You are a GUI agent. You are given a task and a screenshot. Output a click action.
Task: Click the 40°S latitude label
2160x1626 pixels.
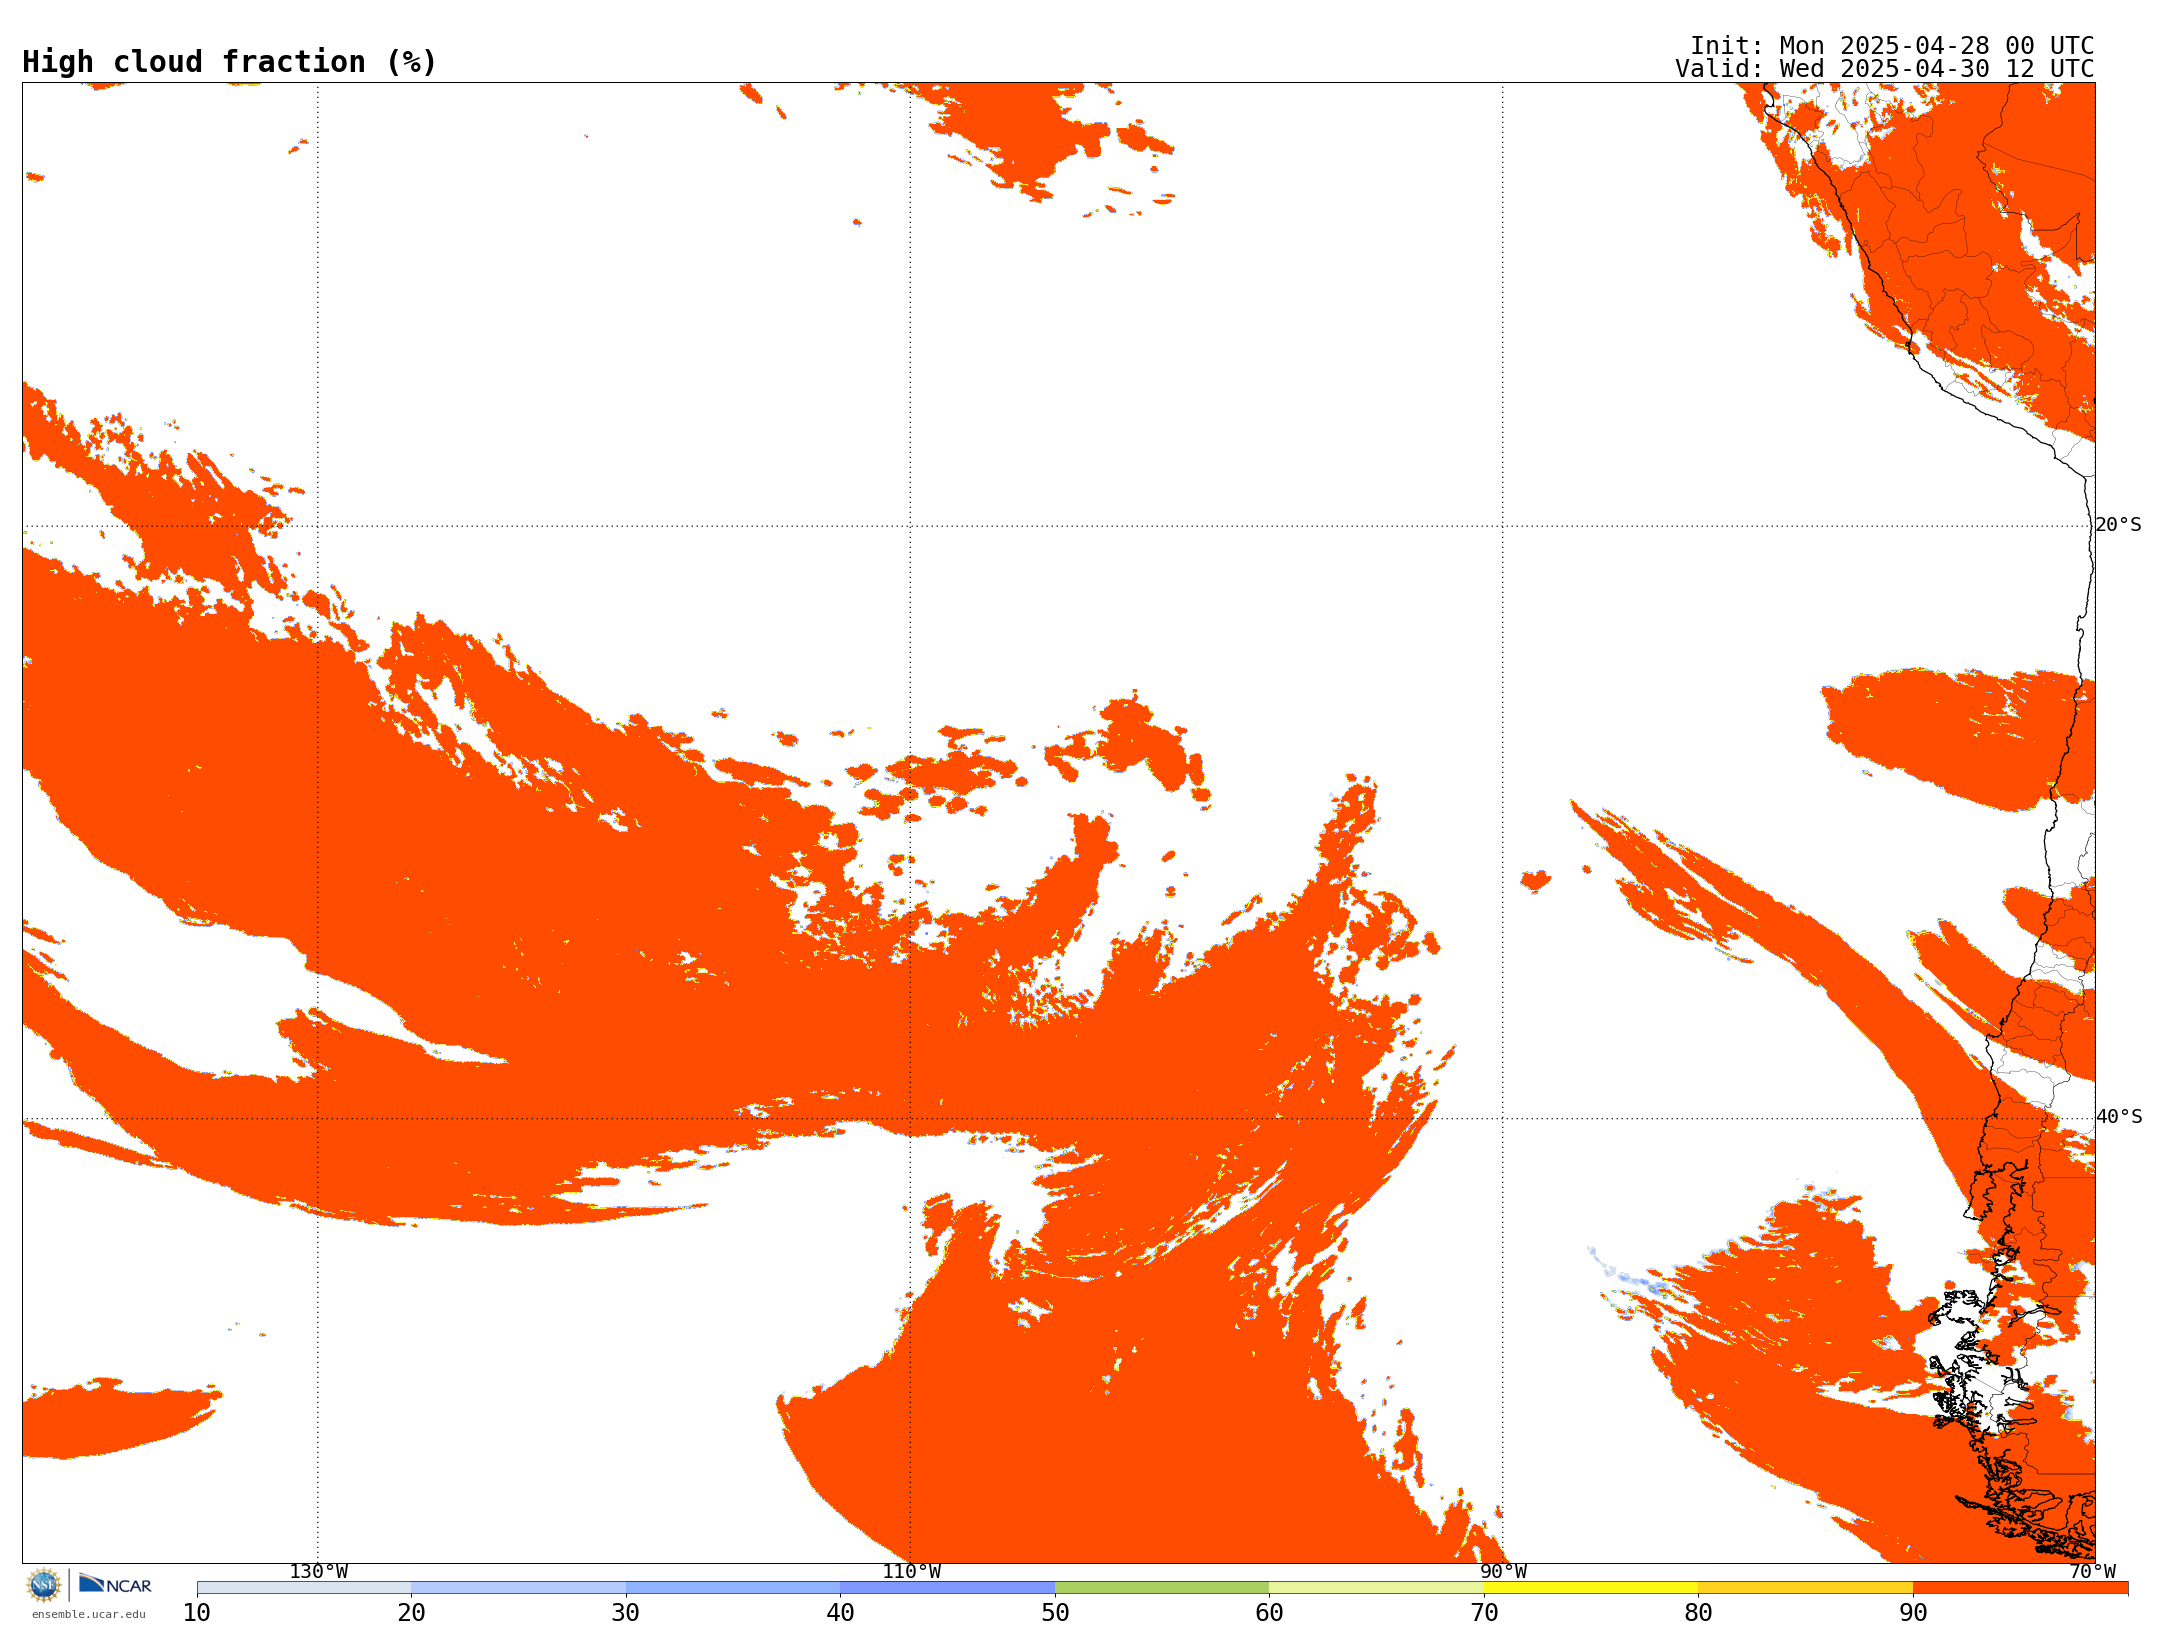click(x=2119, y=1117)
